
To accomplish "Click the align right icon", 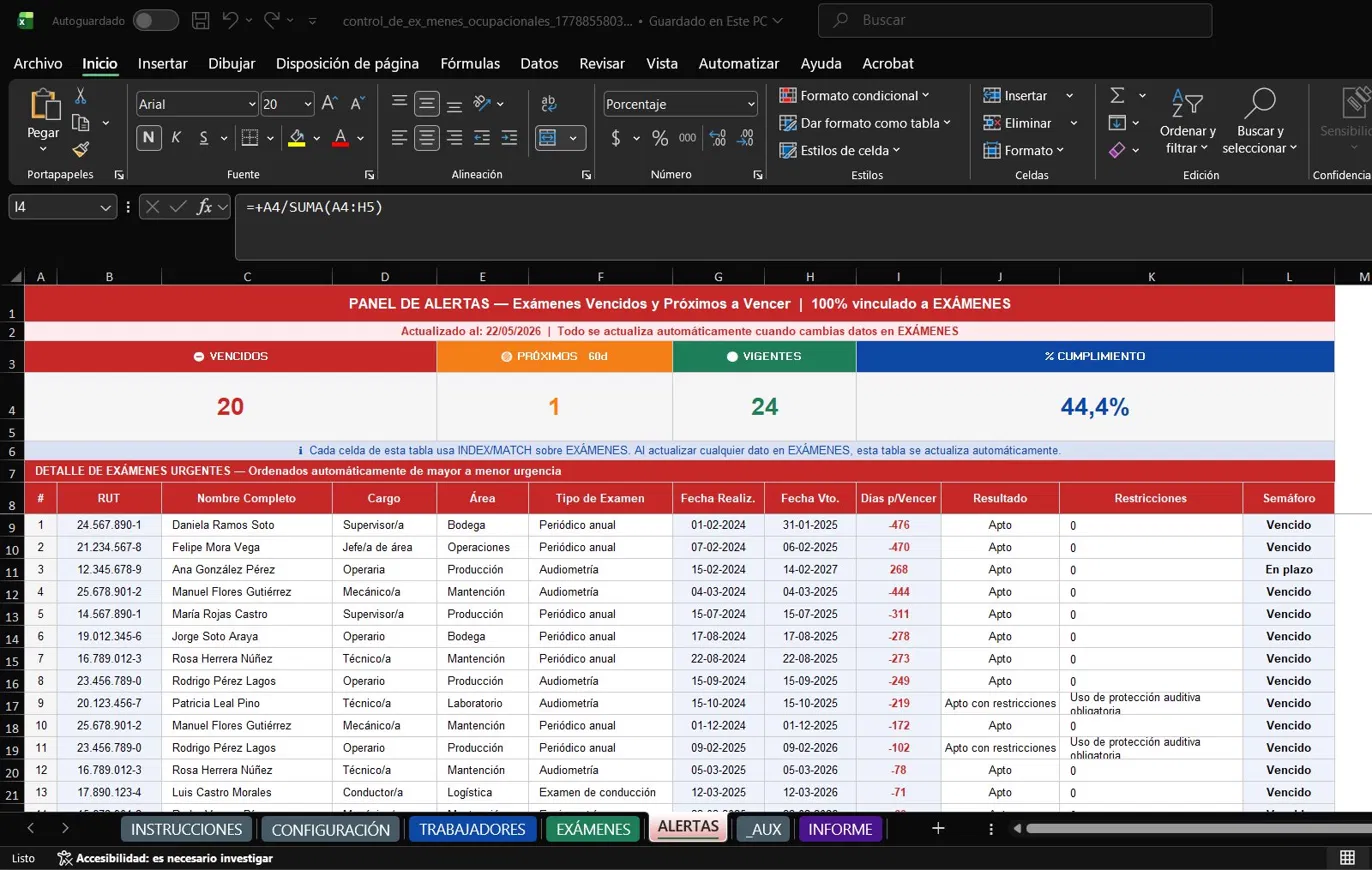I will (454, 138).
